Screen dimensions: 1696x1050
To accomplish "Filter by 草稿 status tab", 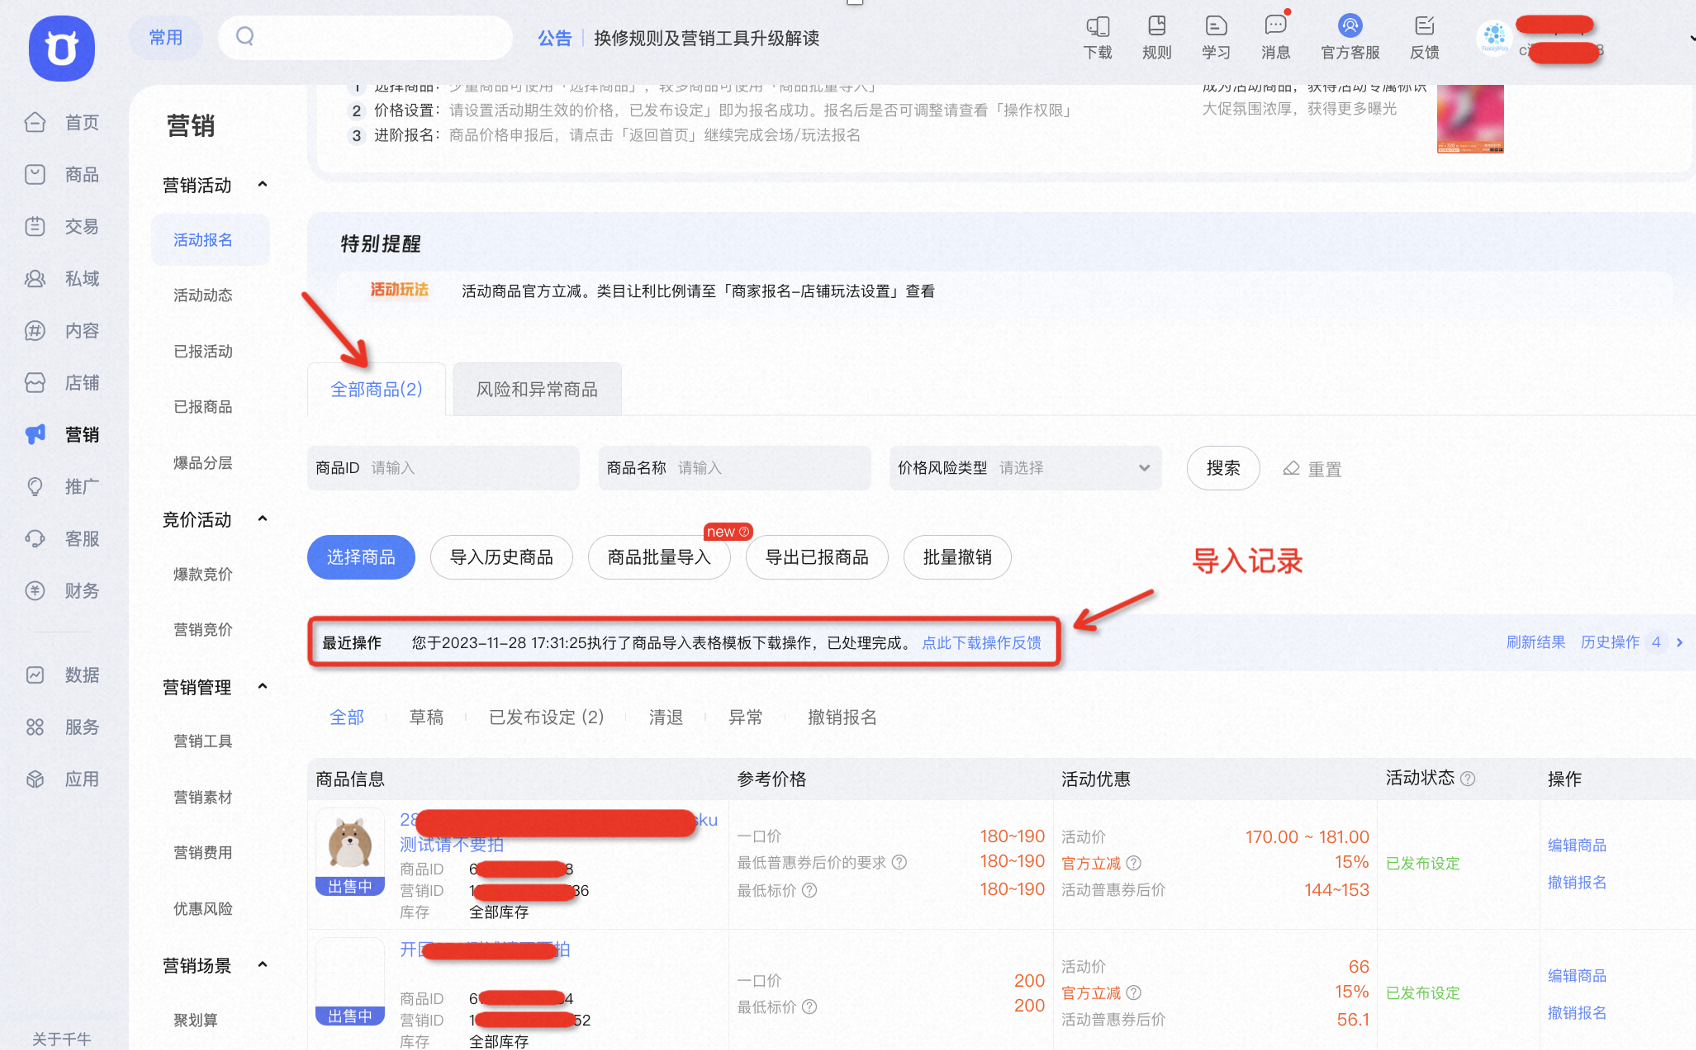I will point(426,717).
